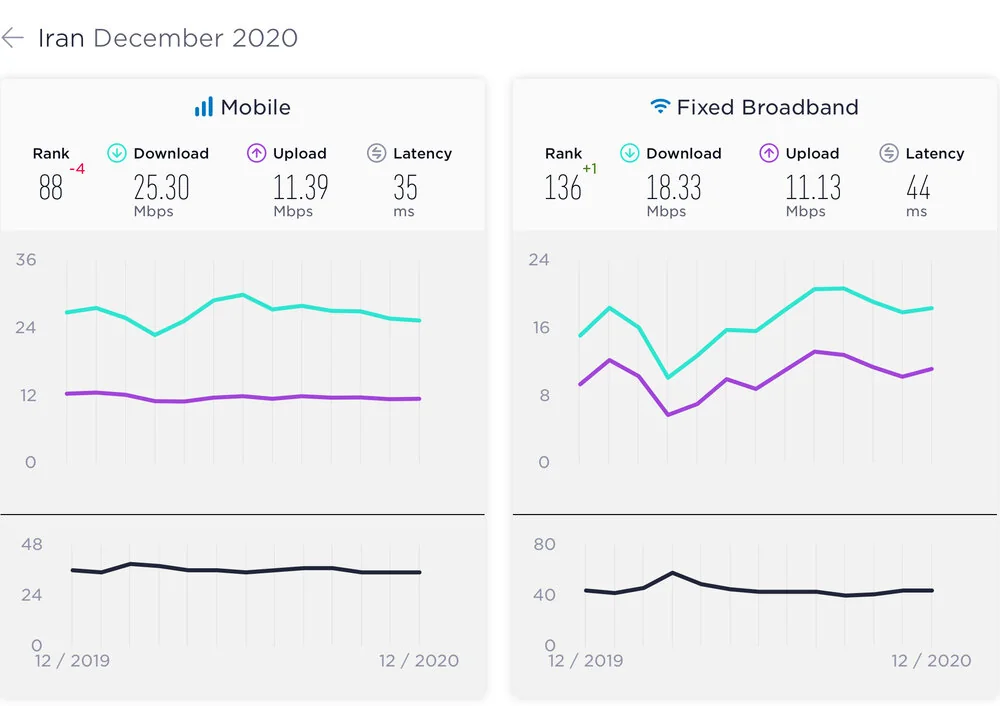The image size is (1000, 706).
Task: Click the Mobile signal bars icon
Action: coord(204,107)
